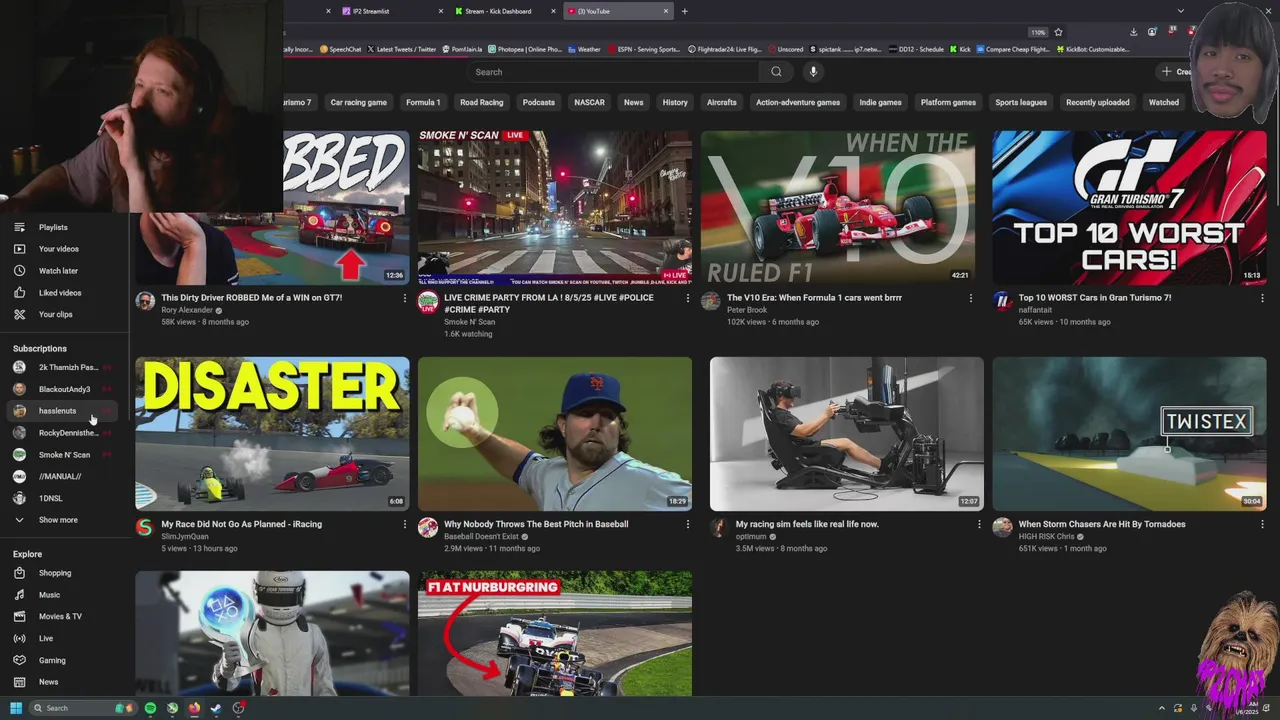The width and height of the screenshot is (1280, 720).
Task: Open options menu for V10 Era video
Action: [x=970, y=298]
